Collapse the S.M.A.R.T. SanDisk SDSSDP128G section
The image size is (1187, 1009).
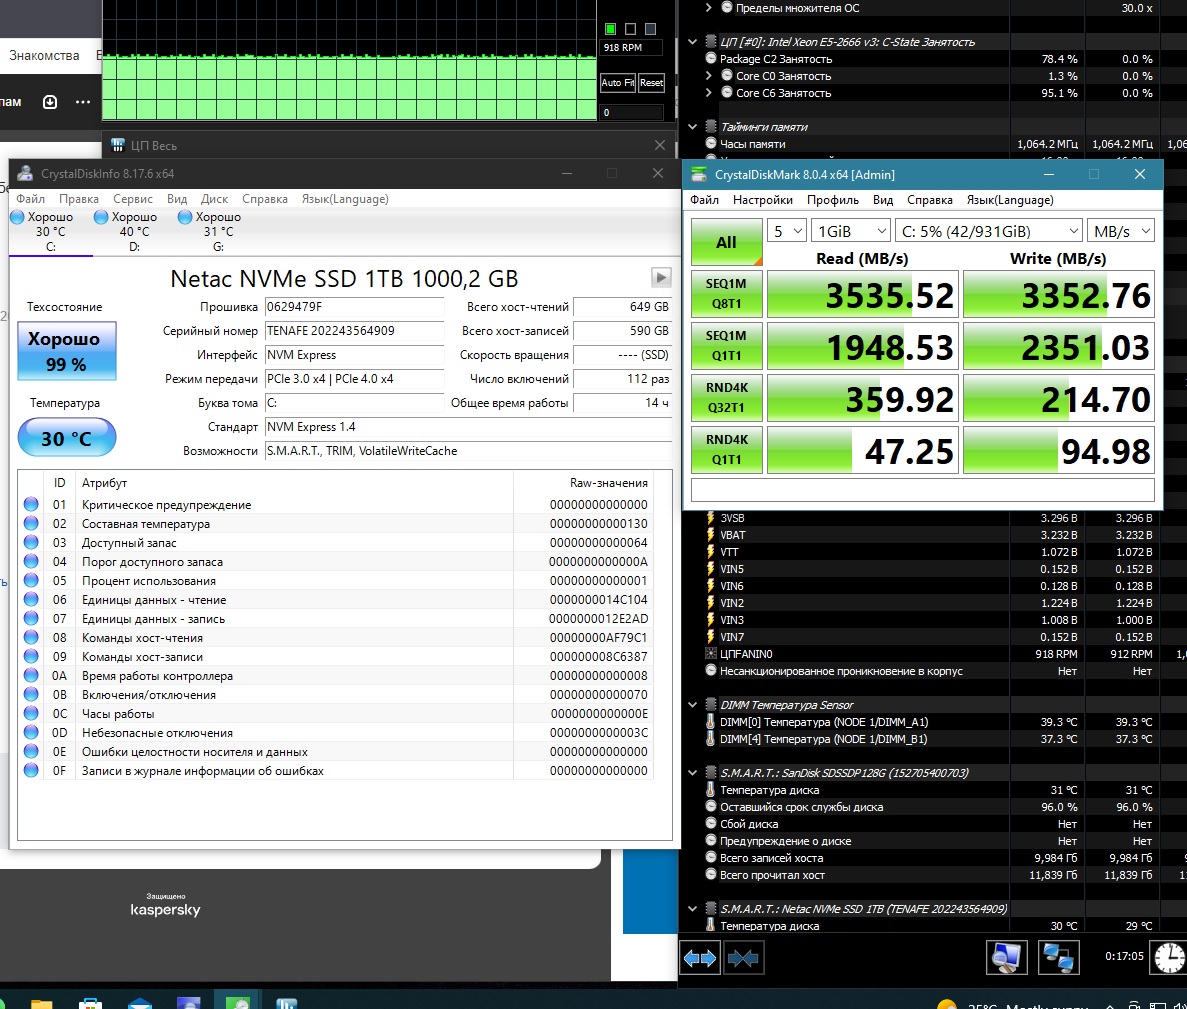[x=692, y=773]
